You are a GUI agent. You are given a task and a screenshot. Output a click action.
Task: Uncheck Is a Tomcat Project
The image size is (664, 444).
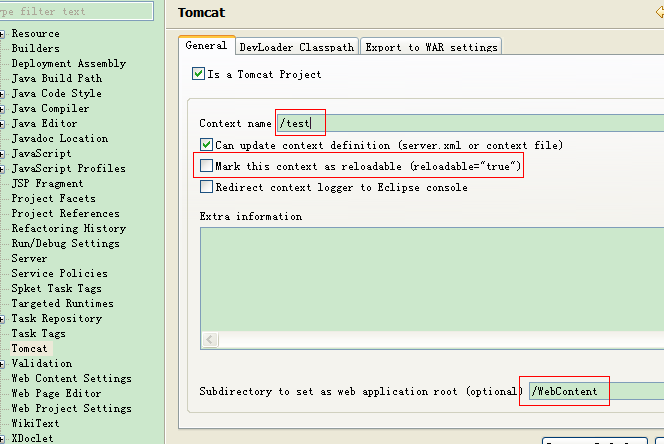[x=198, y=74]
